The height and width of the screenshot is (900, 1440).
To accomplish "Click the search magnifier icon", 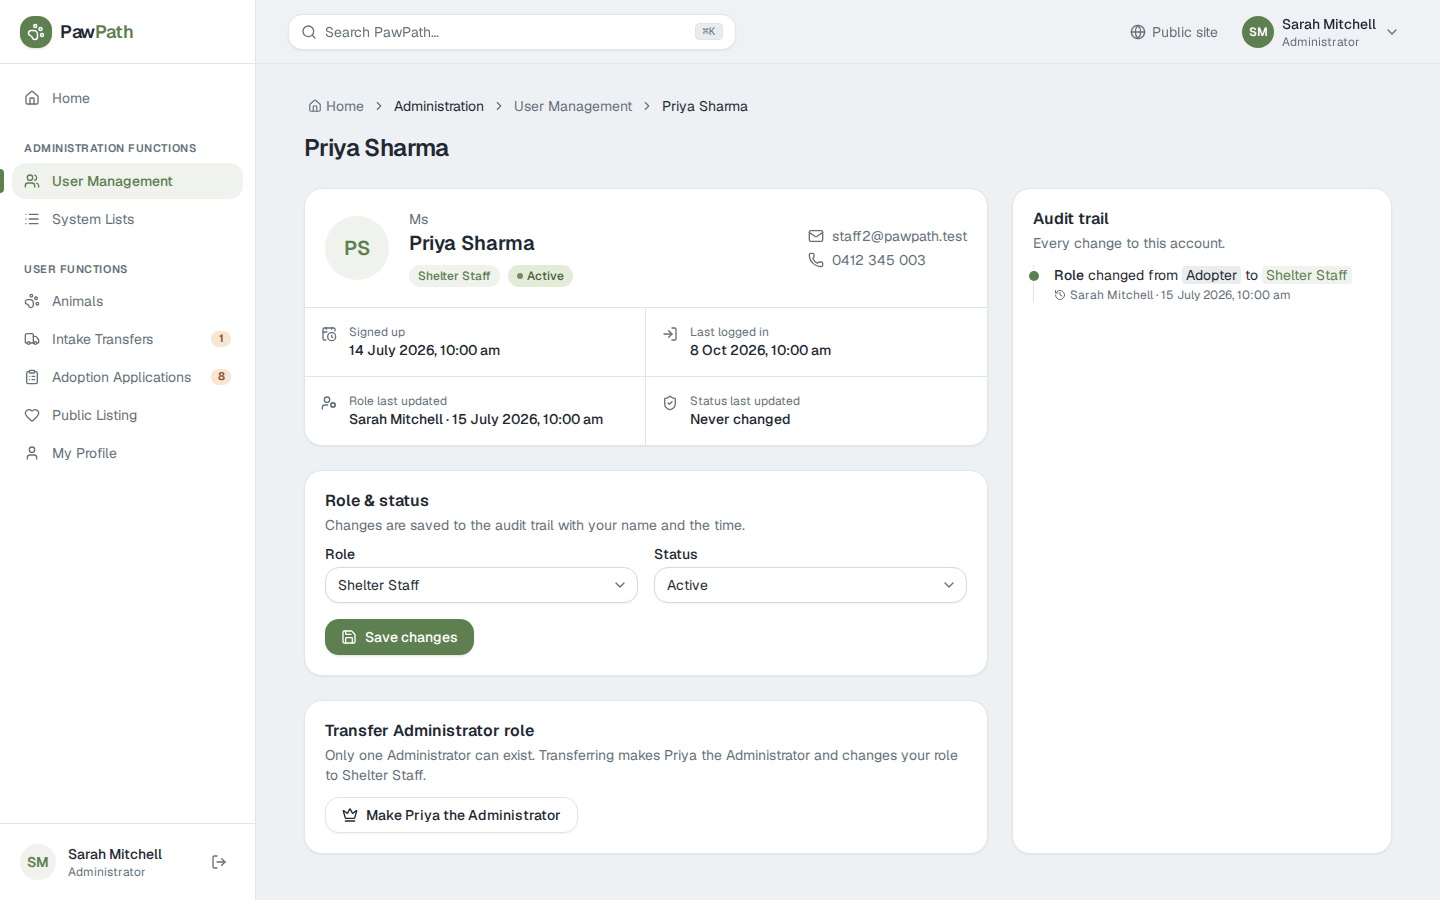I will point(309,32).
